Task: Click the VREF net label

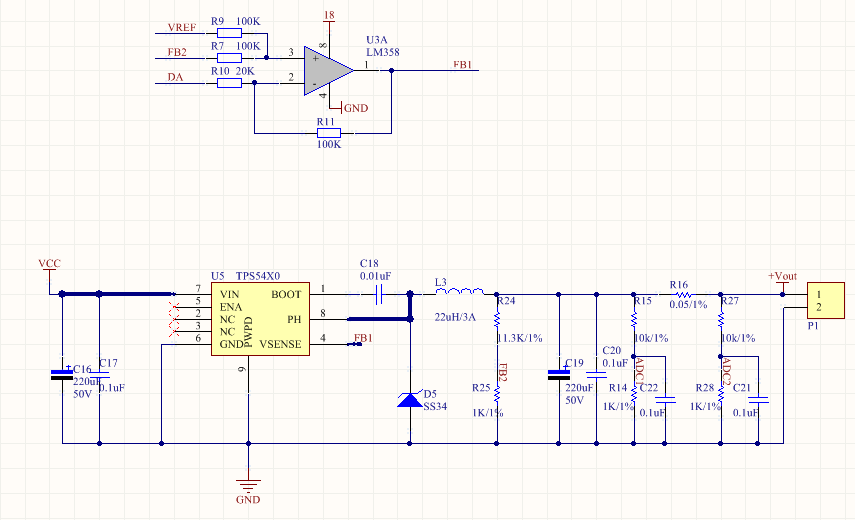Action: pyautogui.click(x=182, y=28)
